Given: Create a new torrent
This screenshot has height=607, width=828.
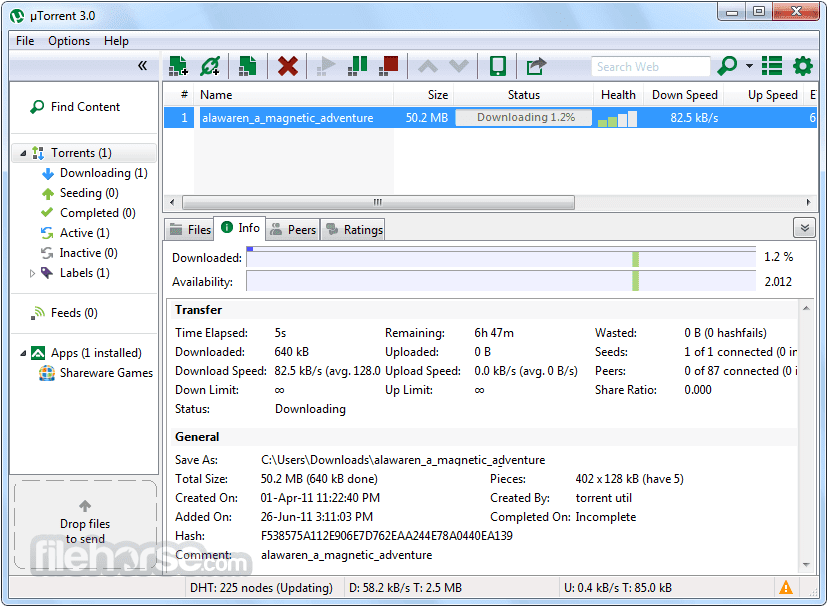Looking at the screenshot, I should click(246, 66).
